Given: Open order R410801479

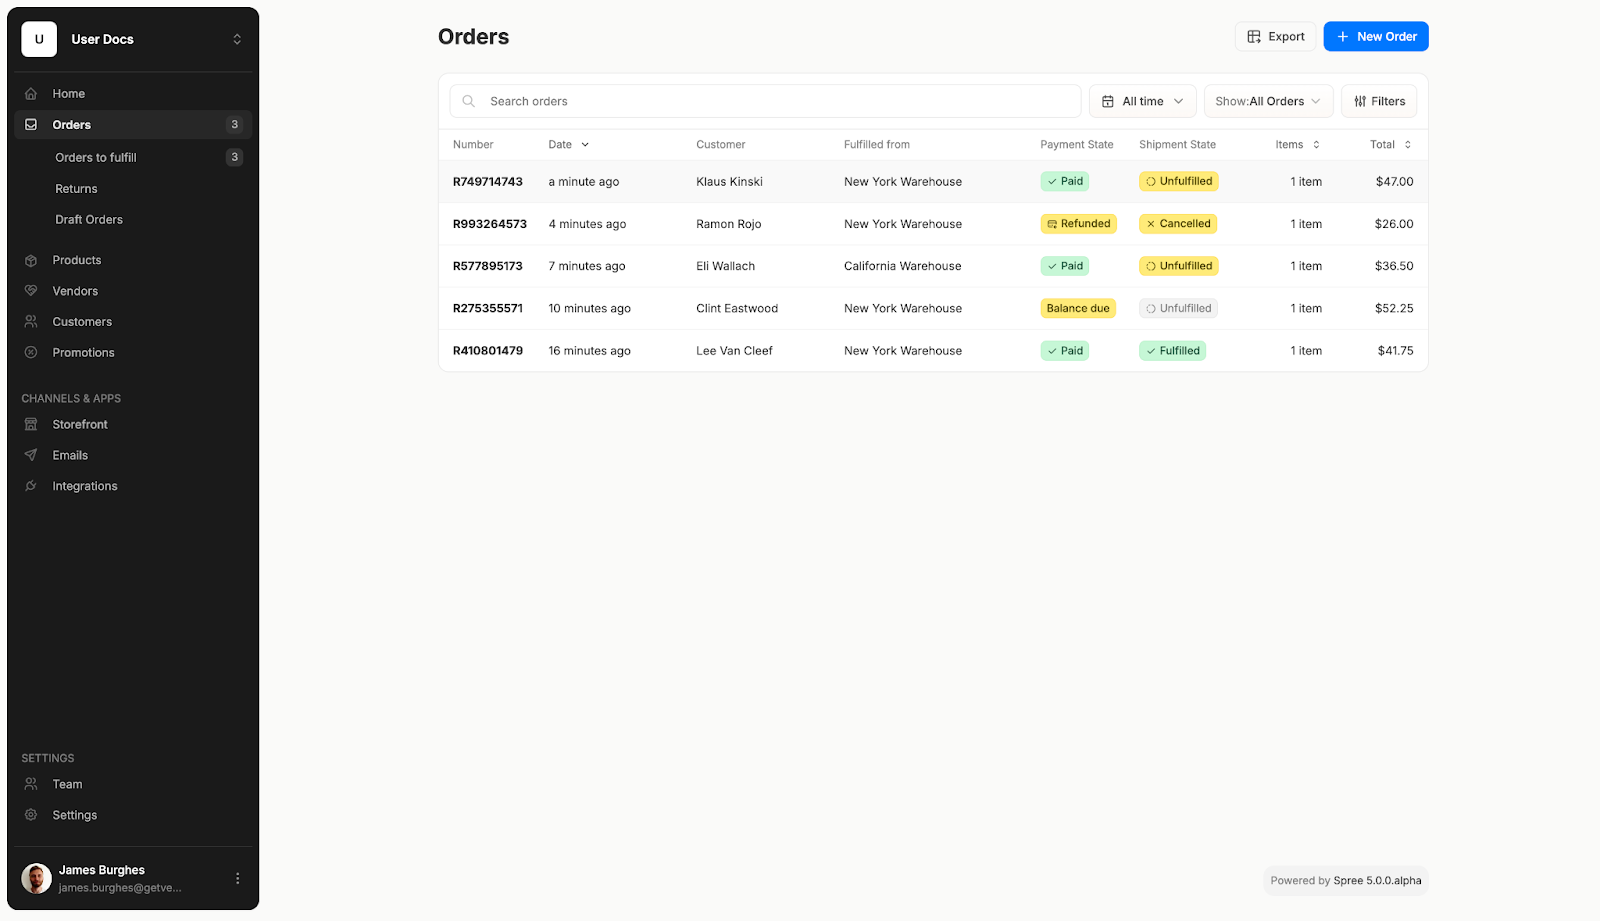Looking at the screenshot, I should [x=488, y=351].
